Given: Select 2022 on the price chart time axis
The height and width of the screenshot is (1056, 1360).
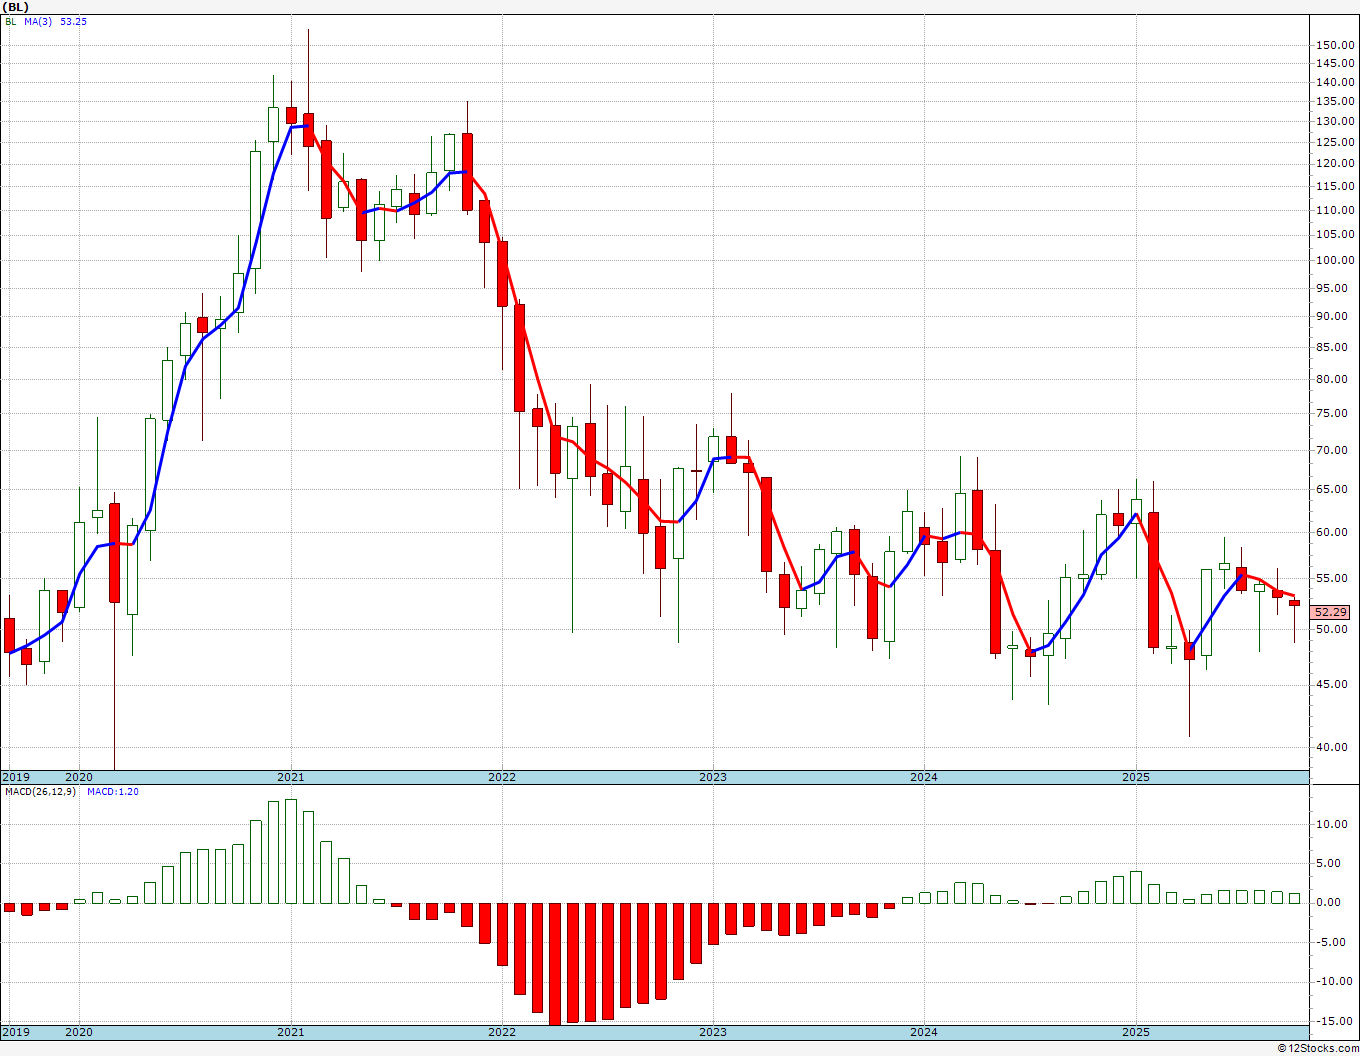Looking at the screenshot, I should [502, 777].
